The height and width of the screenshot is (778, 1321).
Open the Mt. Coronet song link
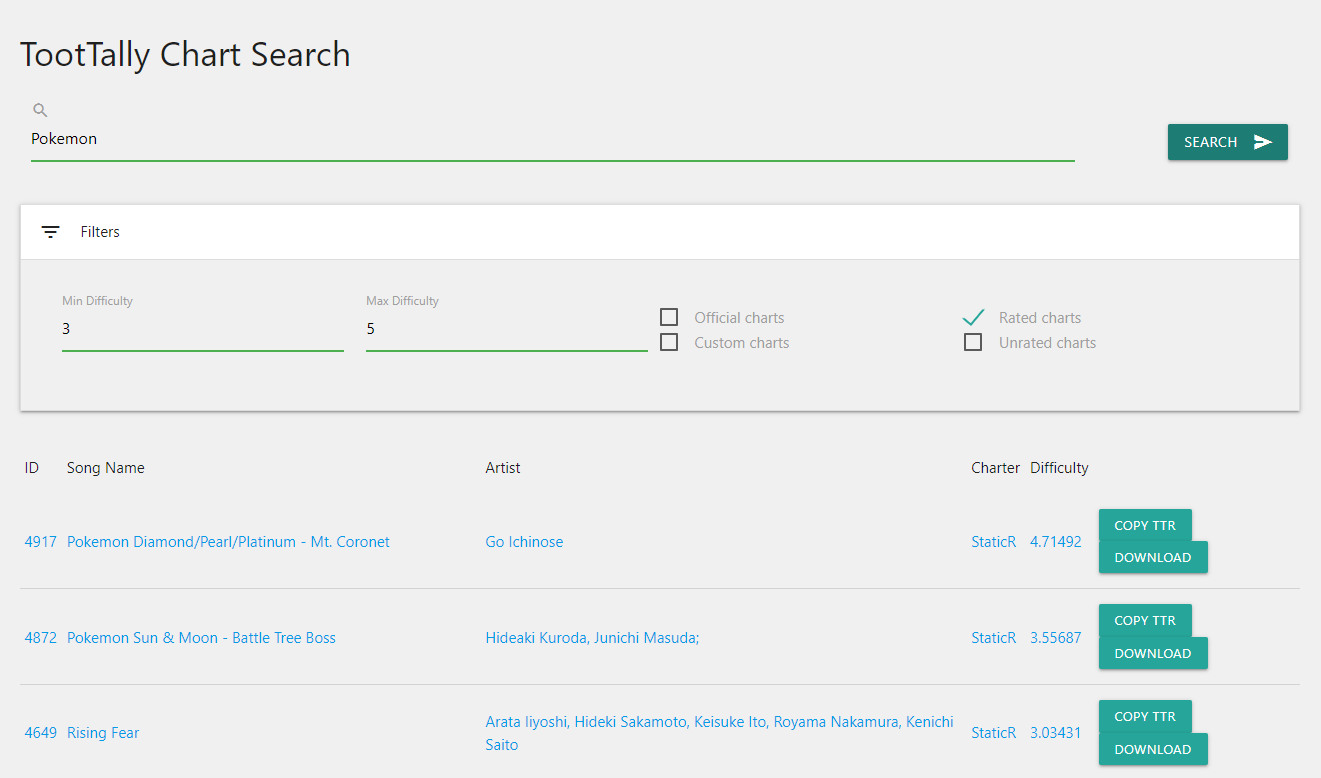(x=228, y=542)
